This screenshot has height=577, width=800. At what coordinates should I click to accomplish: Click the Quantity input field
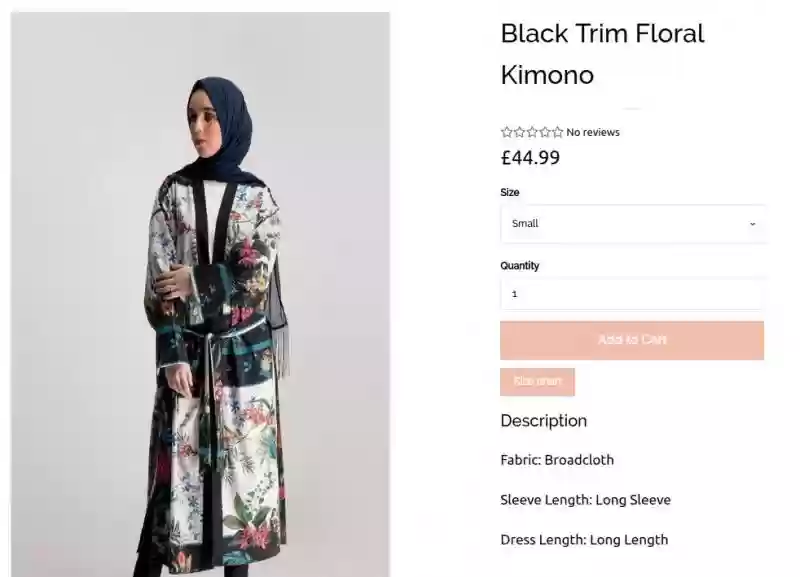pos(631,294)
